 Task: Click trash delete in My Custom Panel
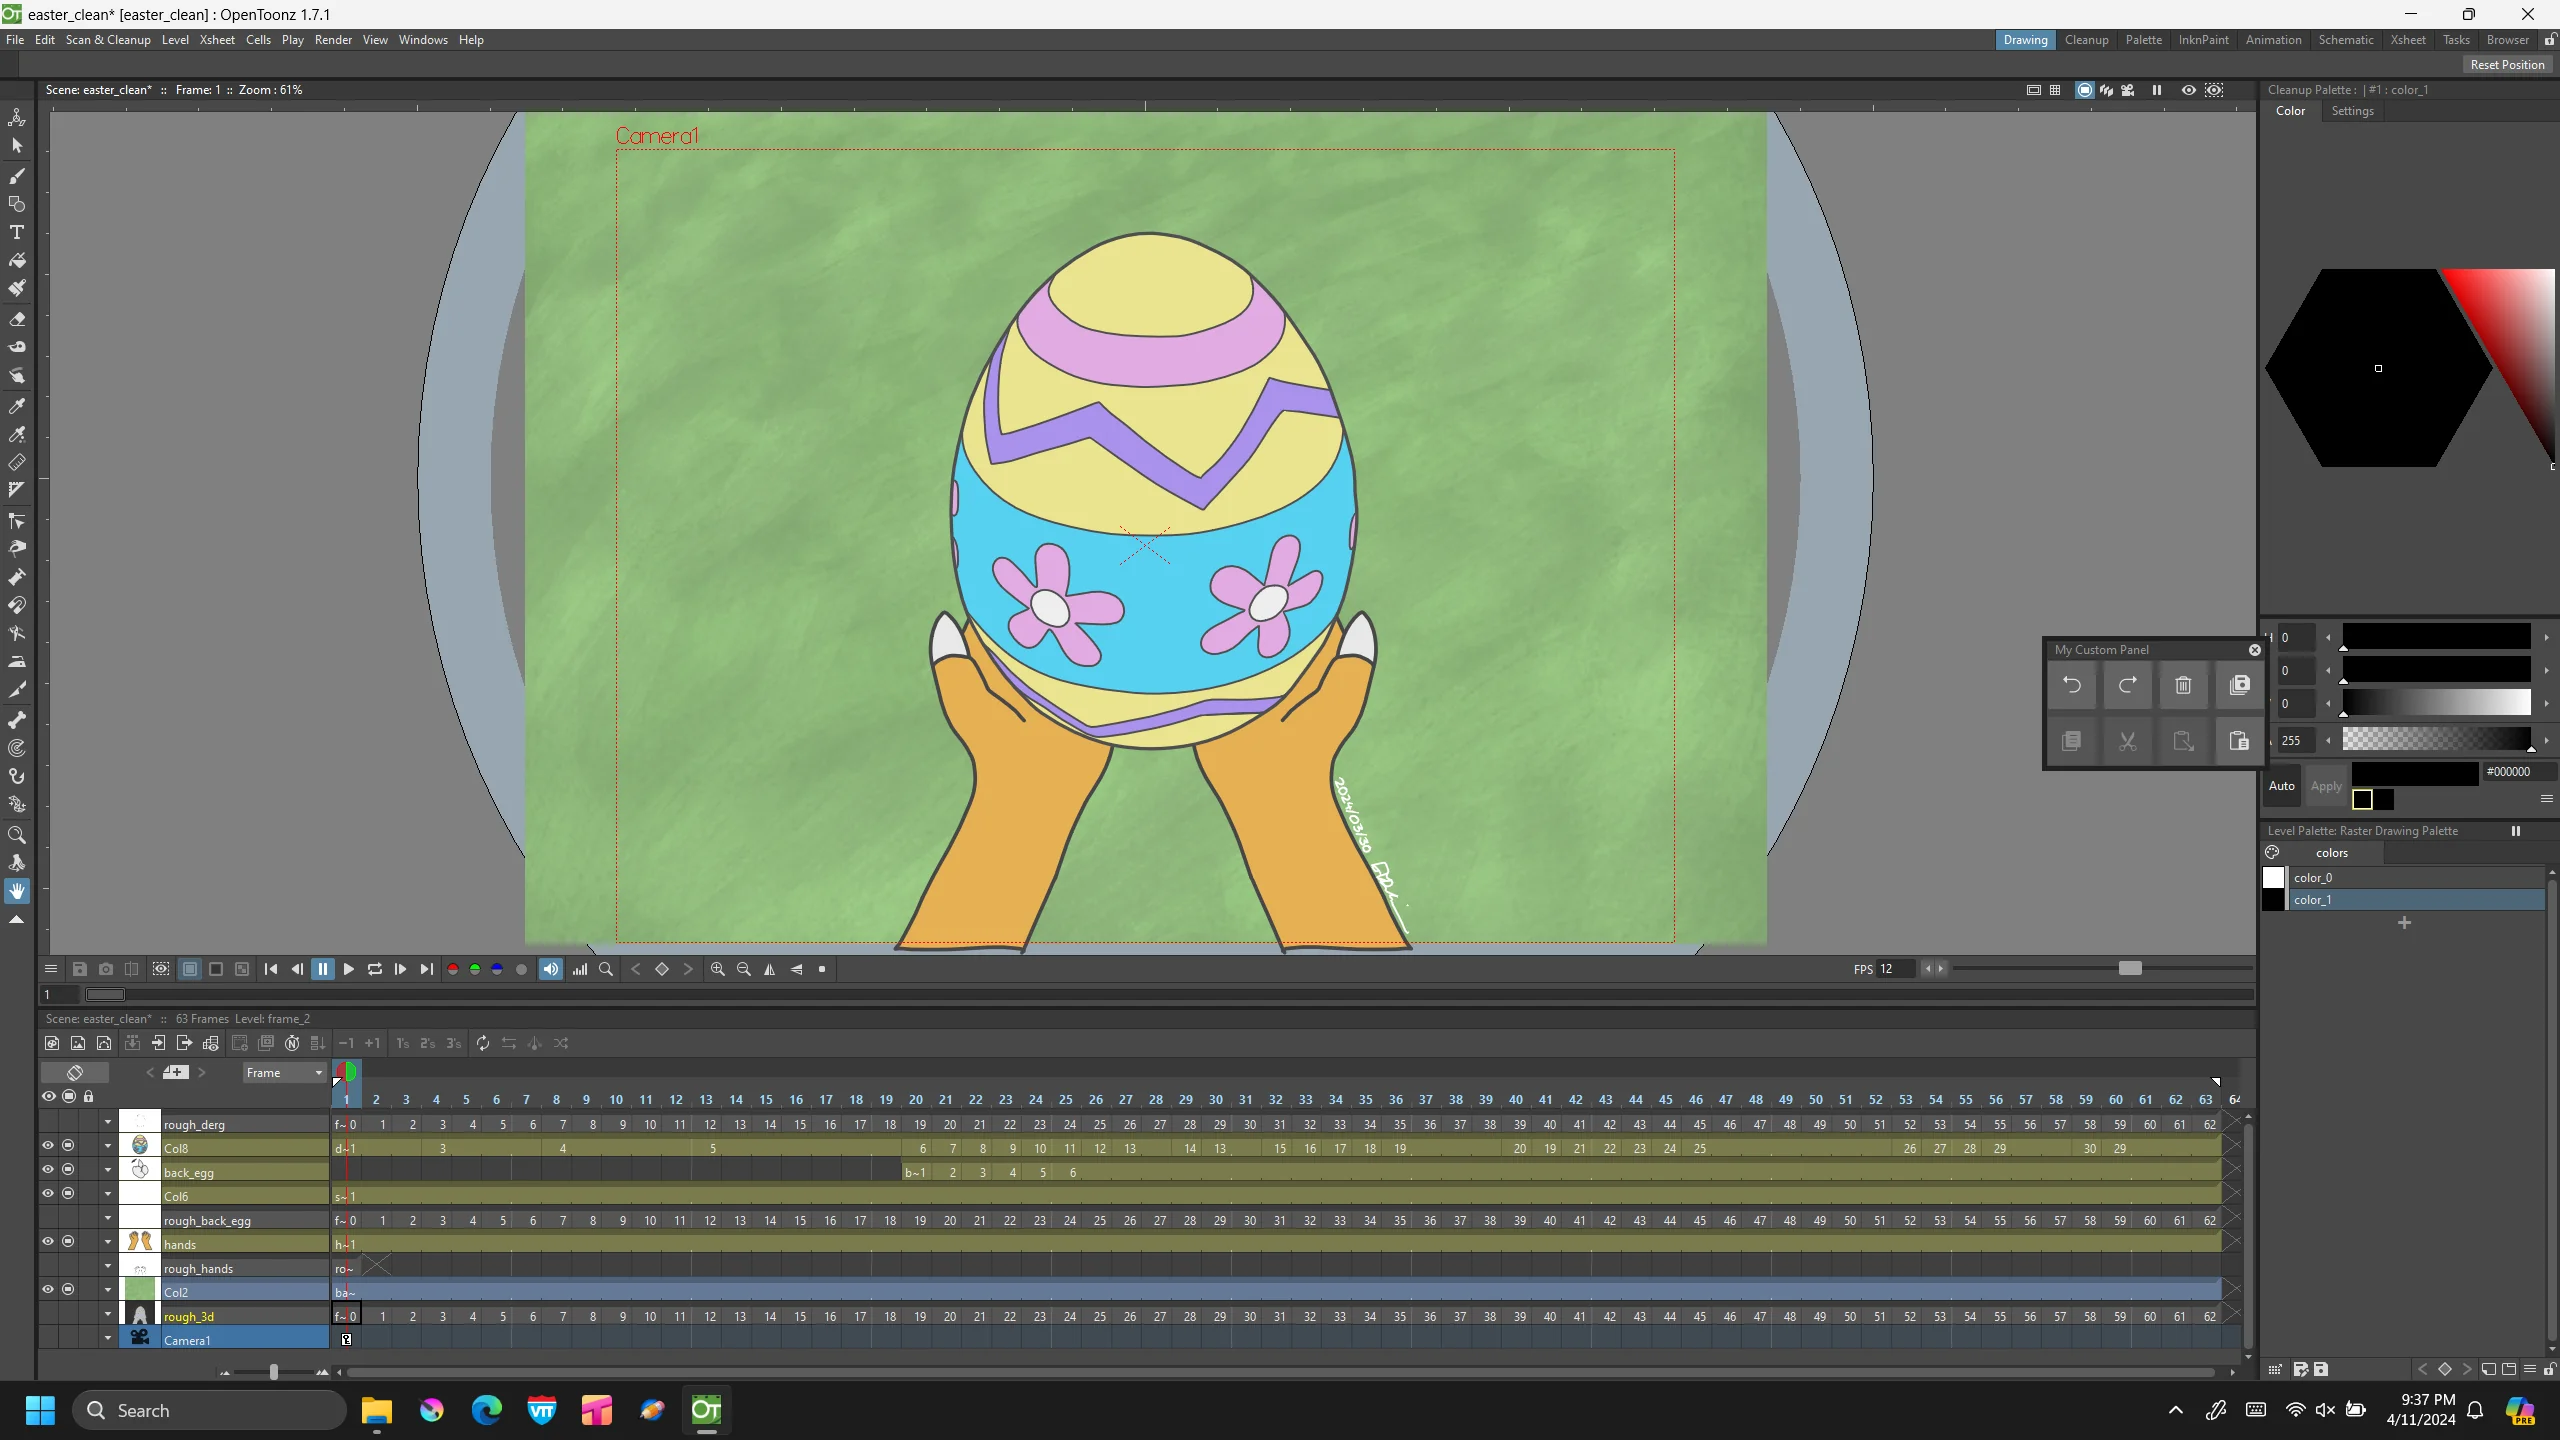pyautogui.click(x=2183, y=685)
